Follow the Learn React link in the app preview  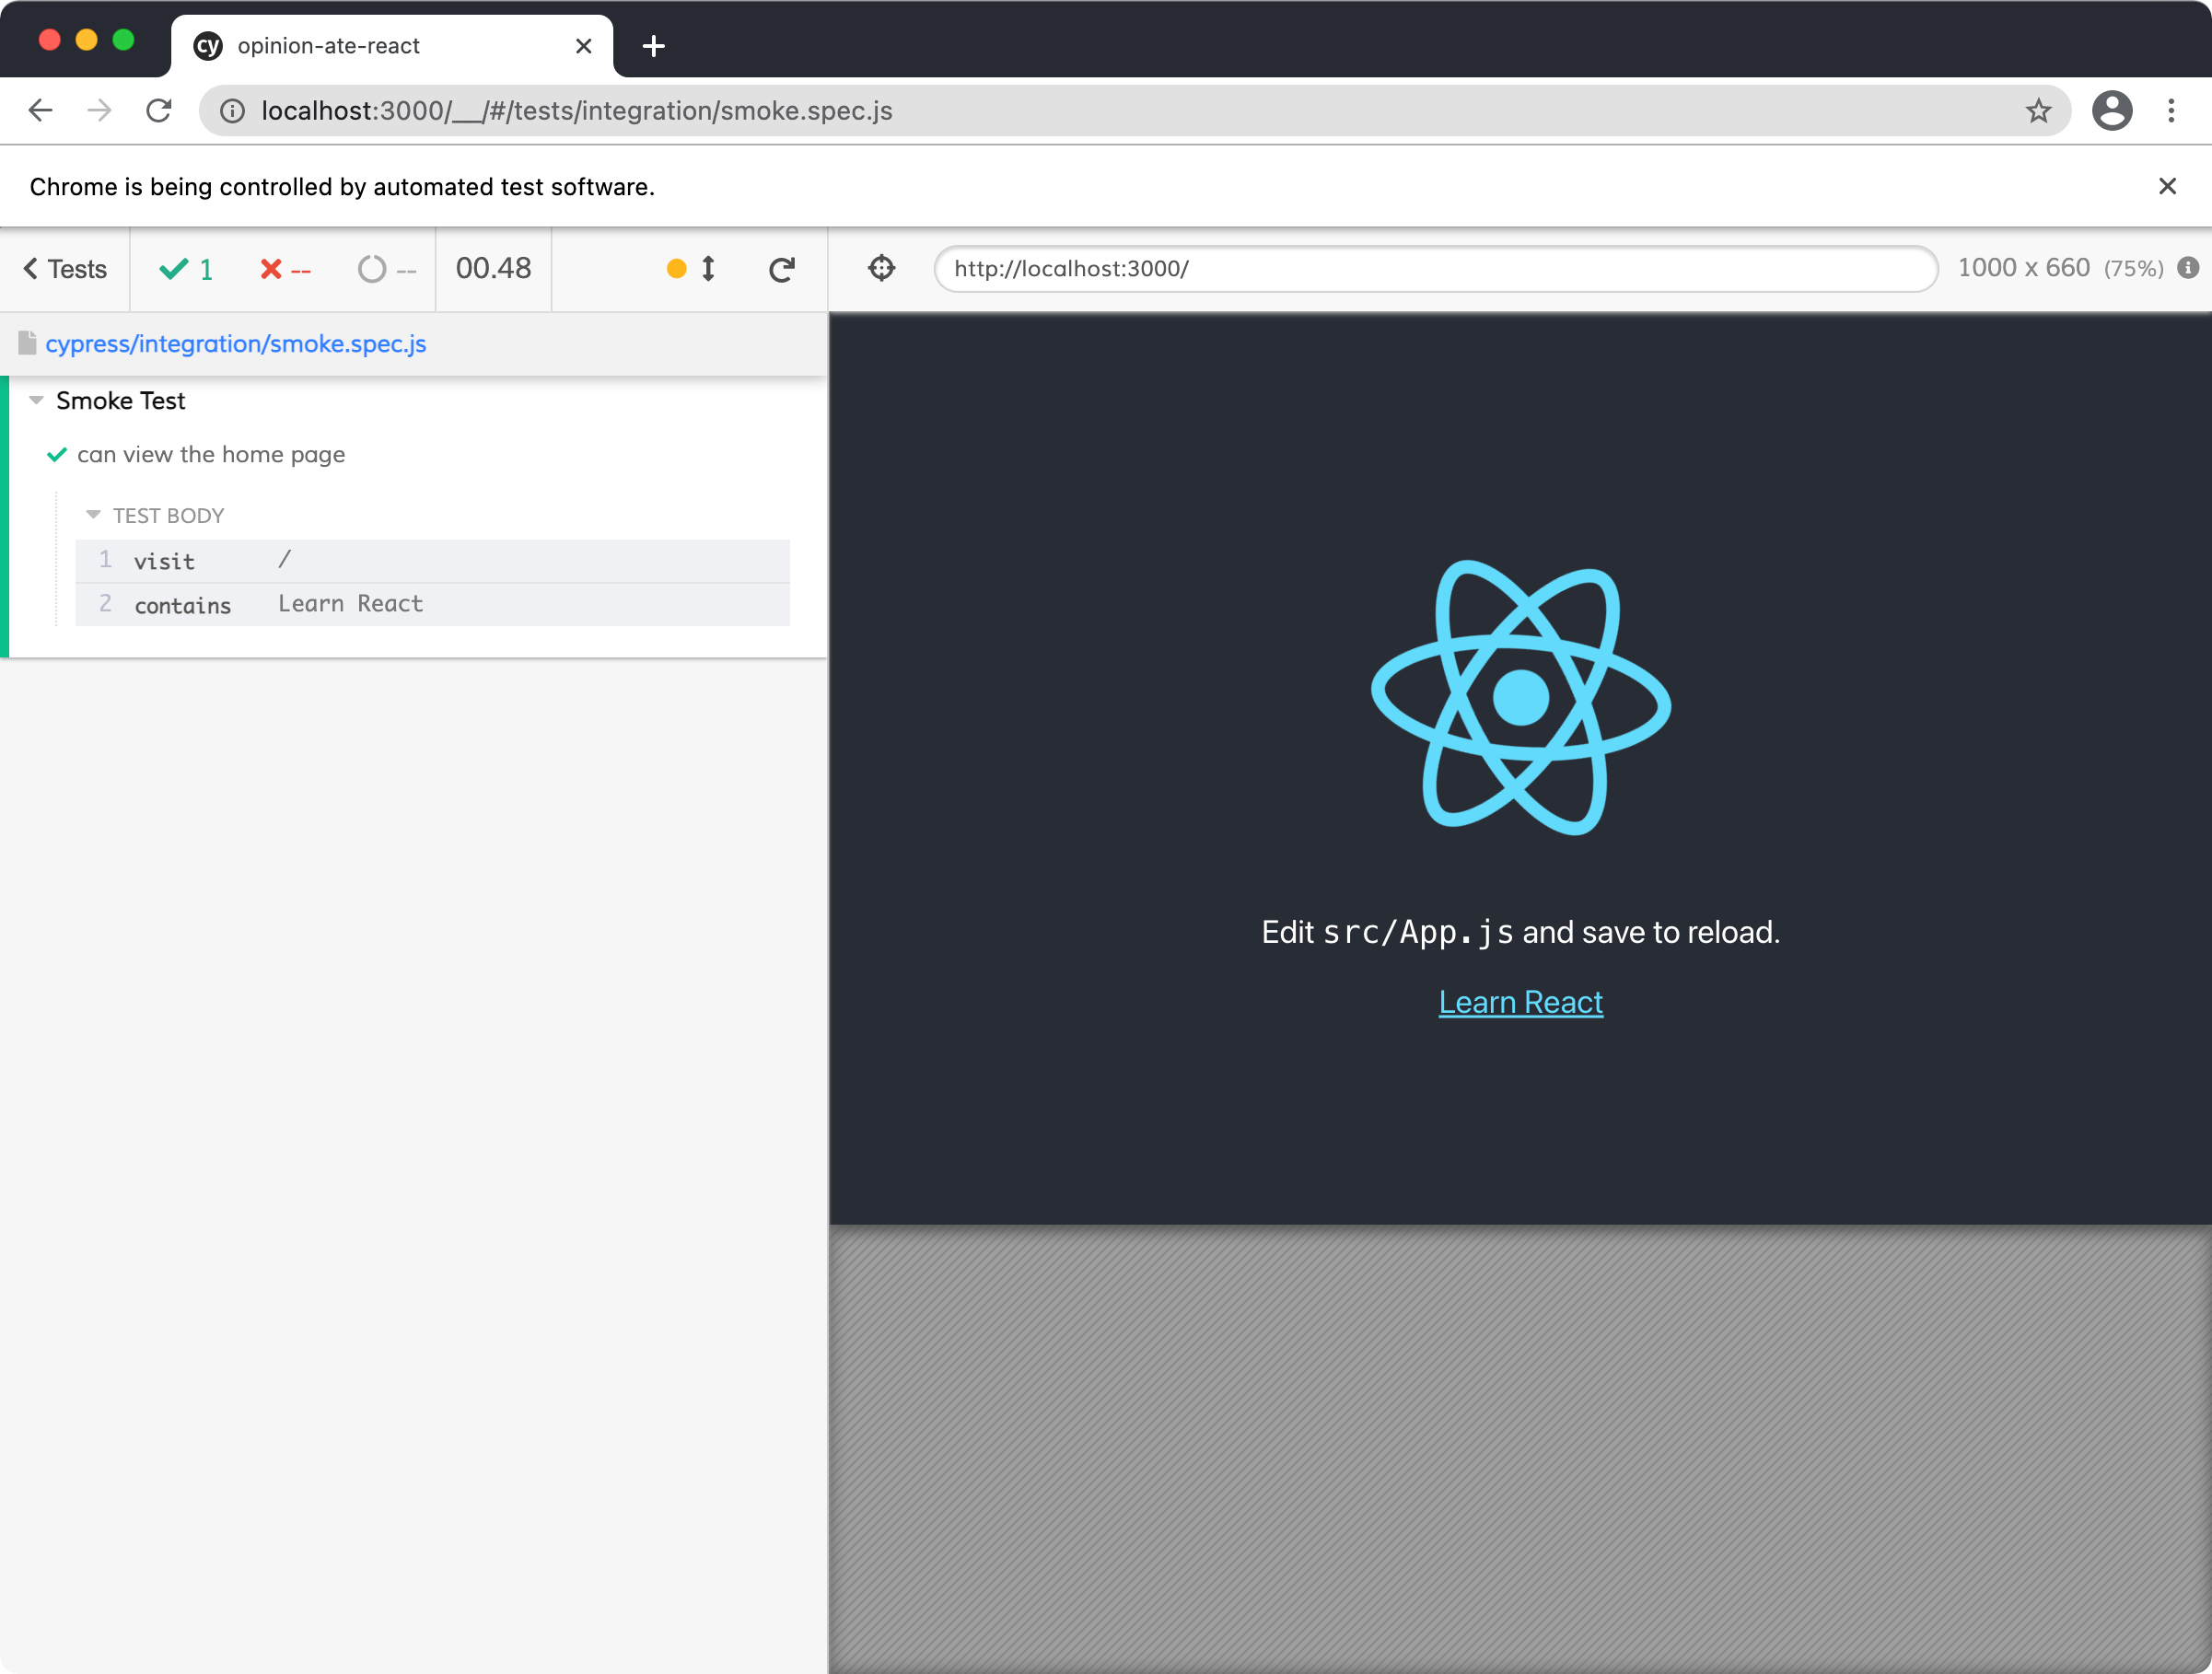click(1520, 1002)
